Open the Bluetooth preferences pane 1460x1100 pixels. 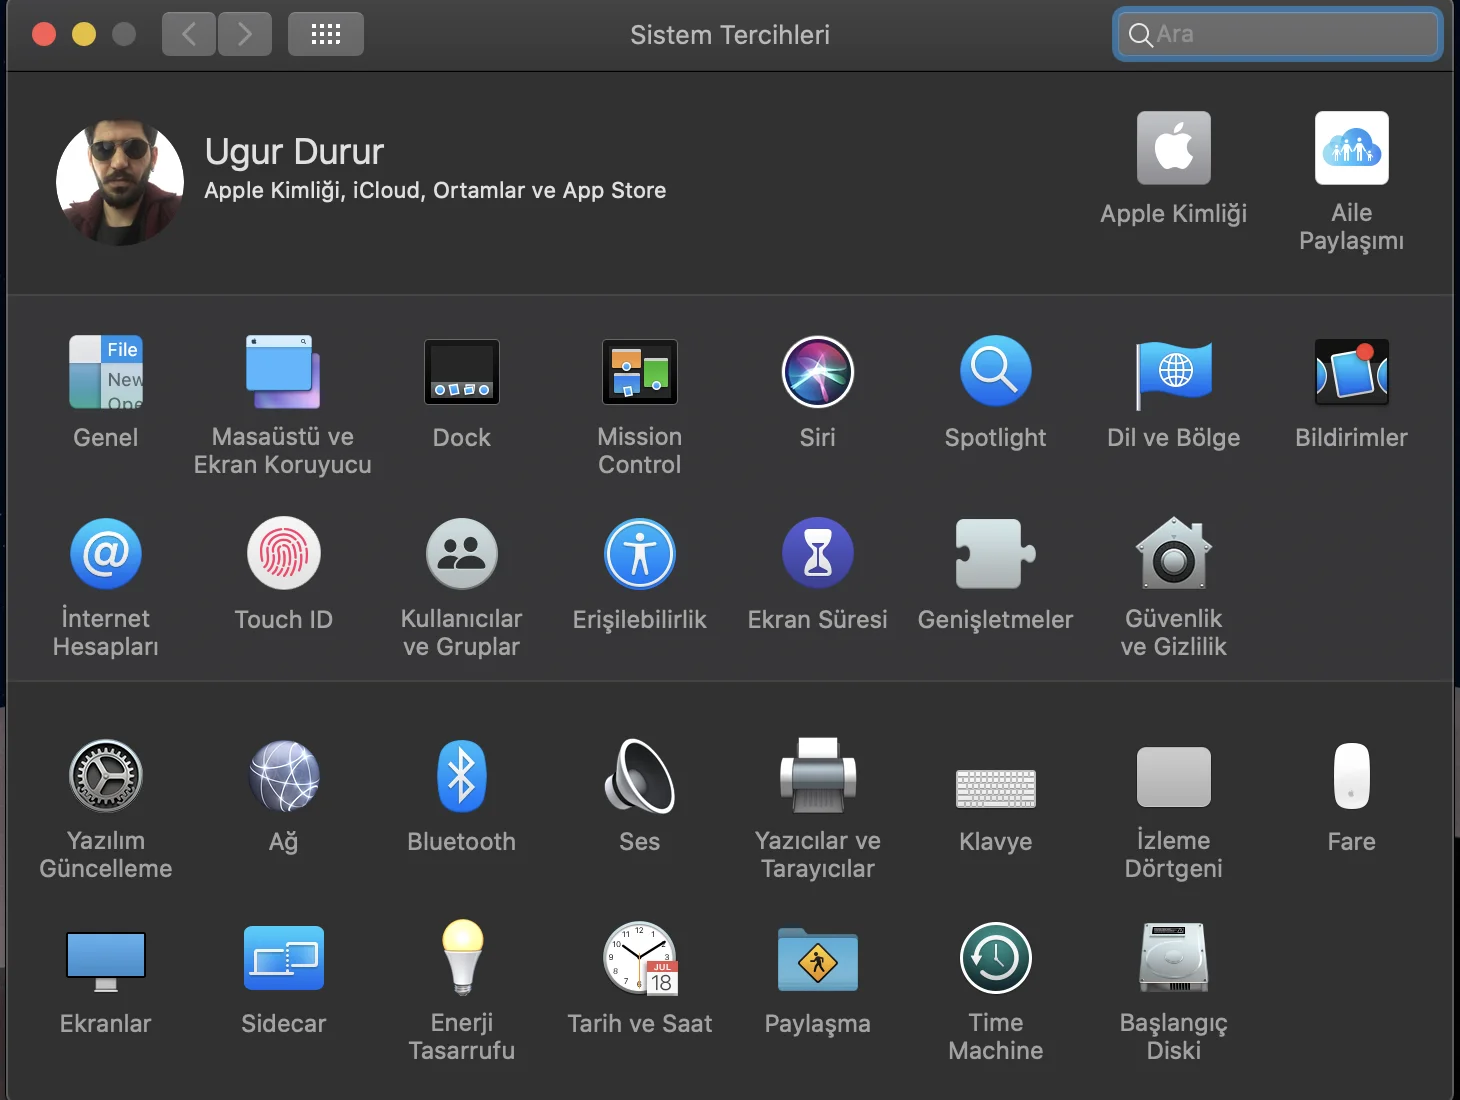click(x=461, y=777)
